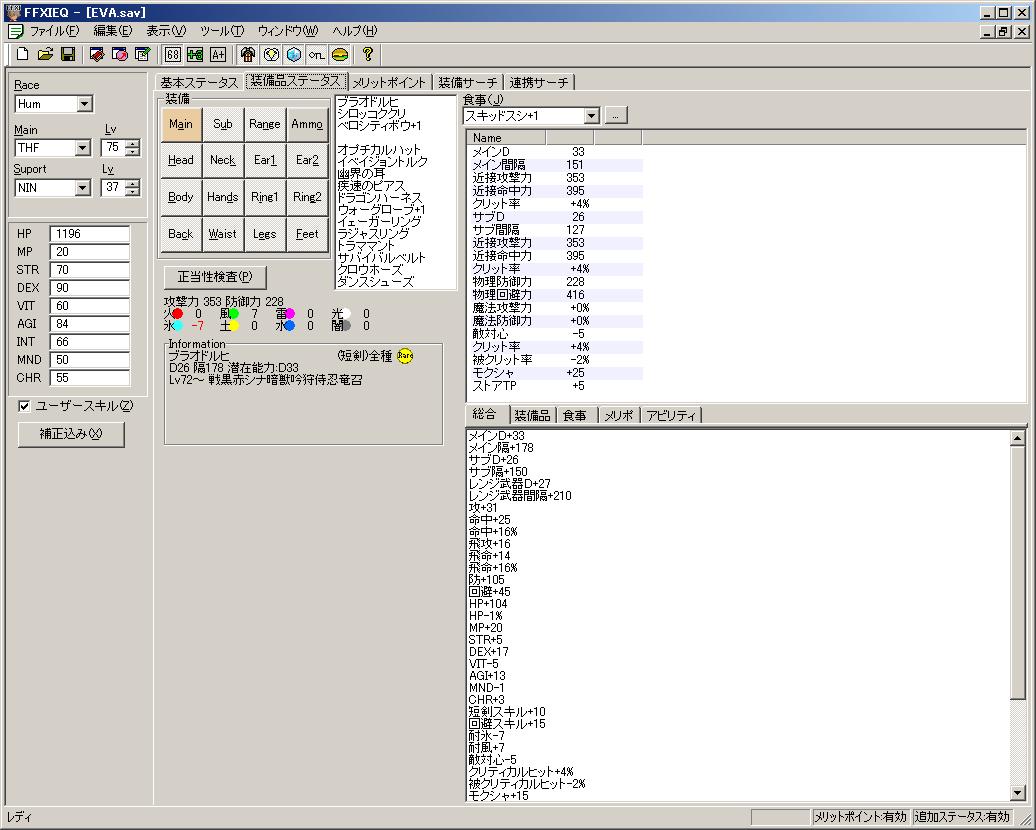1036x830 pixels.
Task: Create a new file with the blank page icon
Action: [x=22, y=55]
